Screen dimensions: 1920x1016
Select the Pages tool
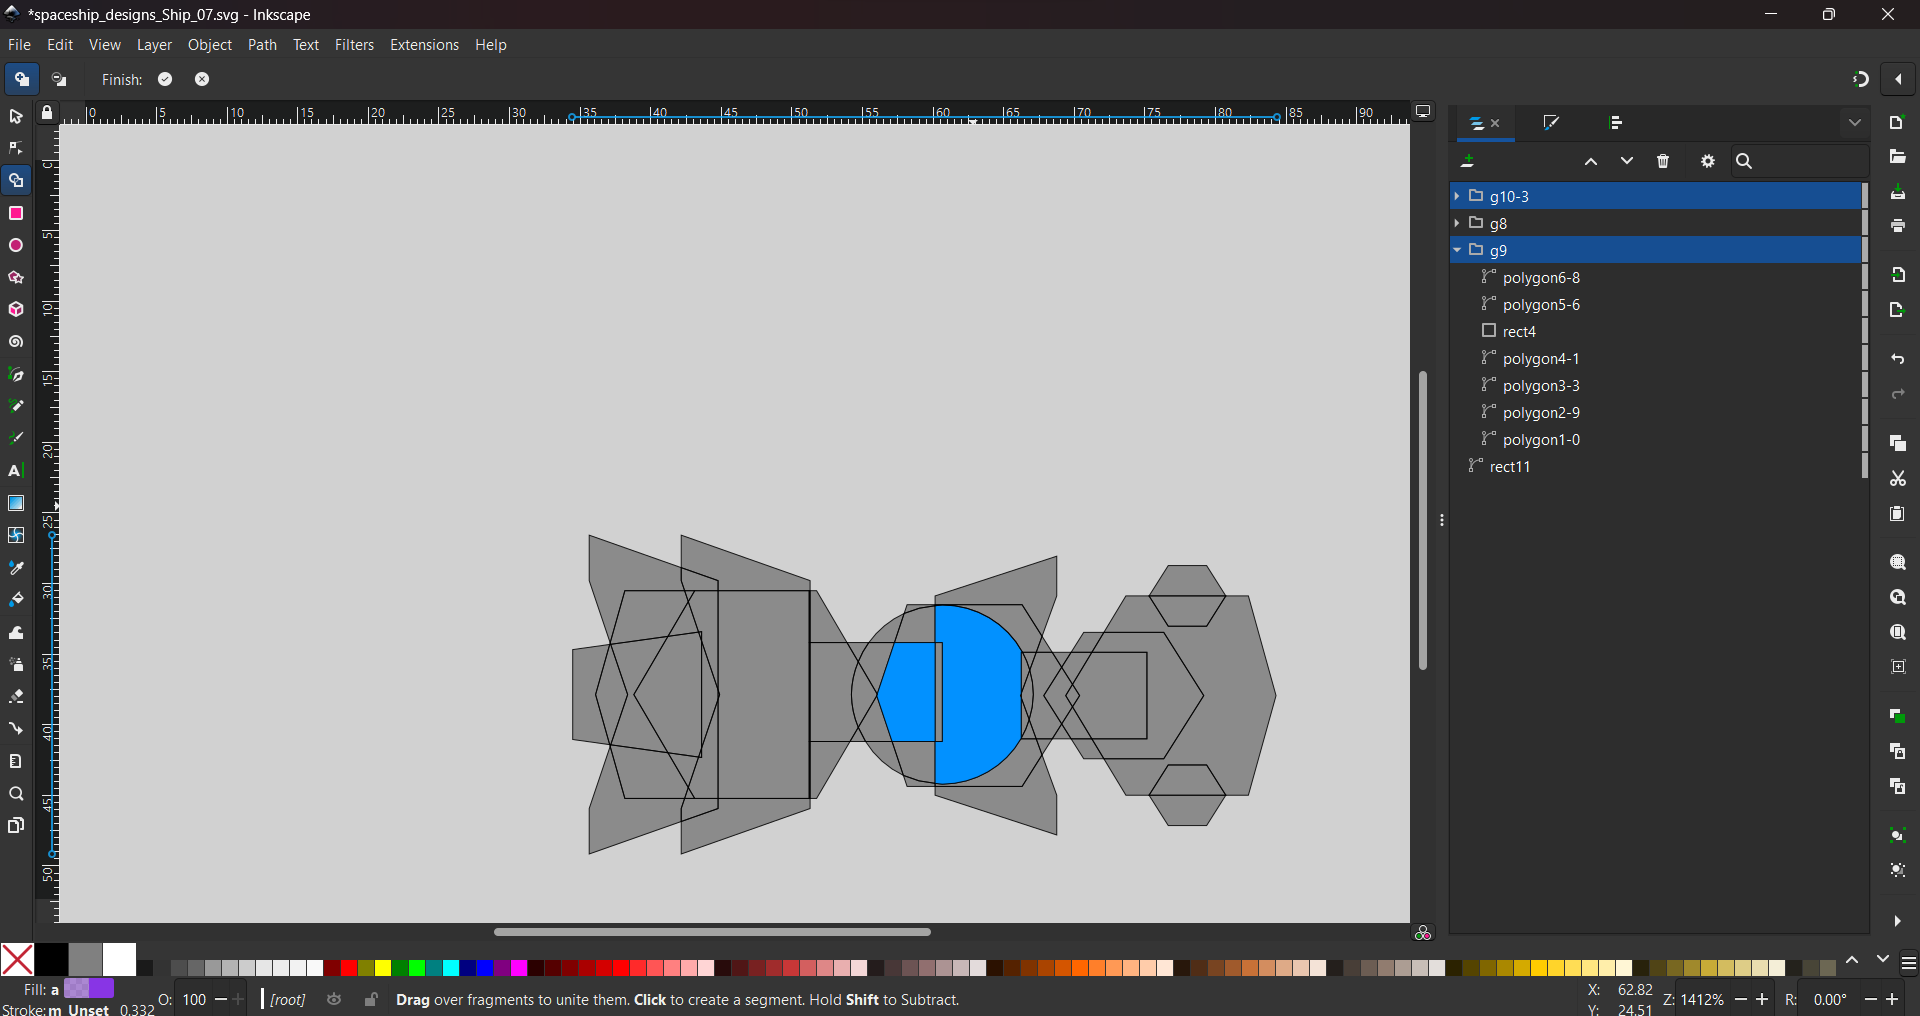click(x=16, y=826)
